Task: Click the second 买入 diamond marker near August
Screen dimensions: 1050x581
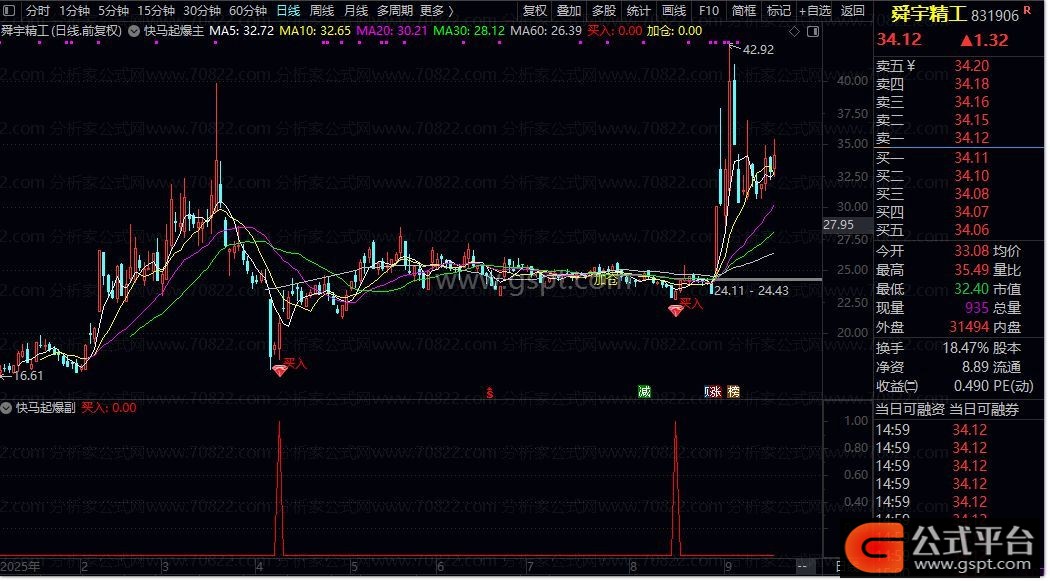Action: (x=676, y=310)
